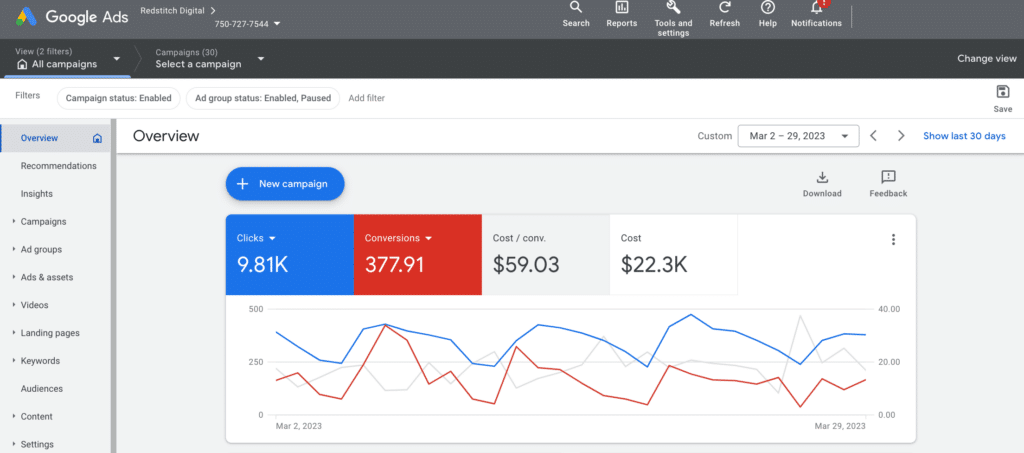Go to next date range arrow
This screenshot has width=1024, height=453.
click(901, 136)
